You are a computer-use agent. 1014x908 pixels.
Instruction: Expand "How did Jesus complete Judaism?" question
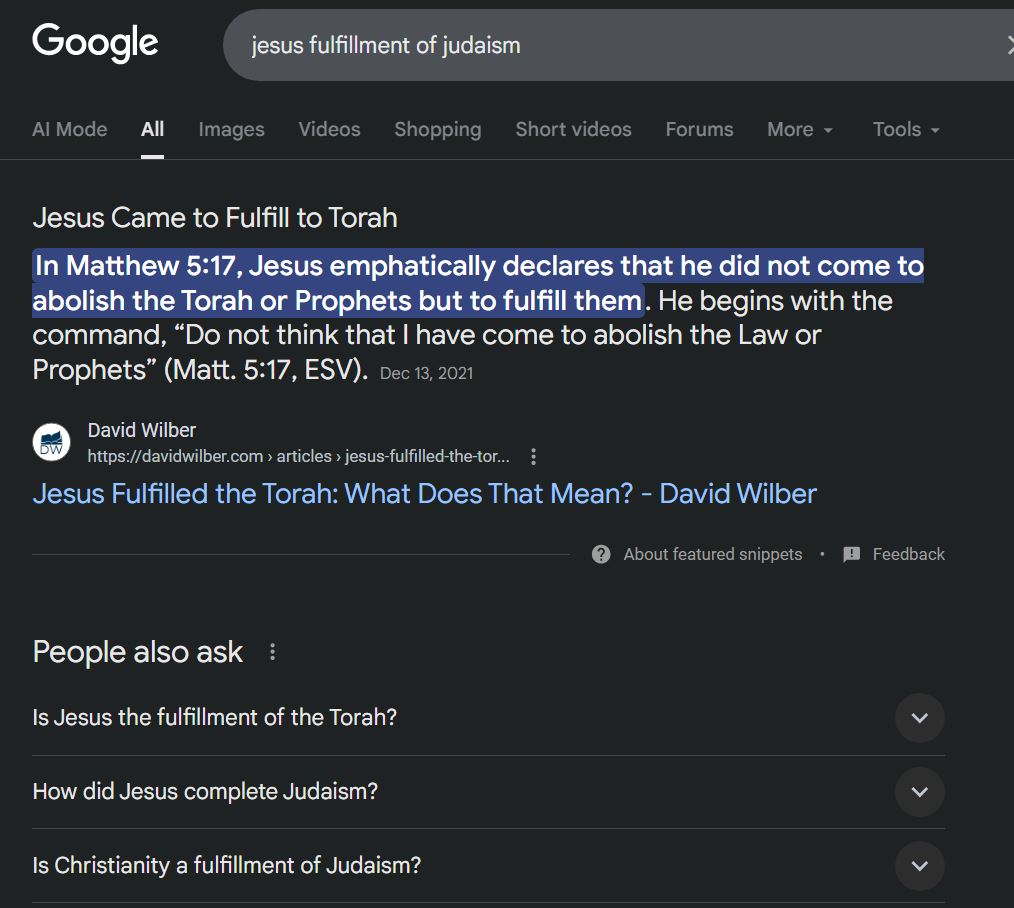[919, 792]
